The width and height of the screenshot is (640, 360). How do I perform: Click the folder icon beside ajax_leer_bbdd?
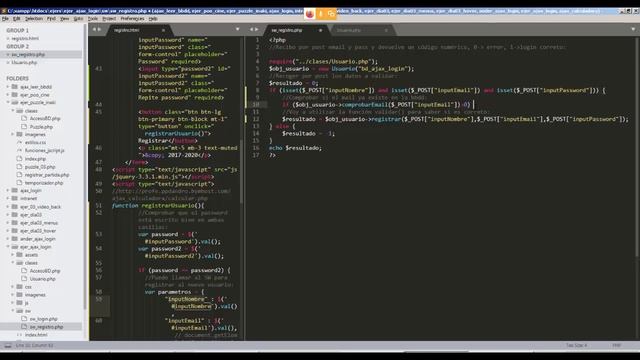pos(15,87)
